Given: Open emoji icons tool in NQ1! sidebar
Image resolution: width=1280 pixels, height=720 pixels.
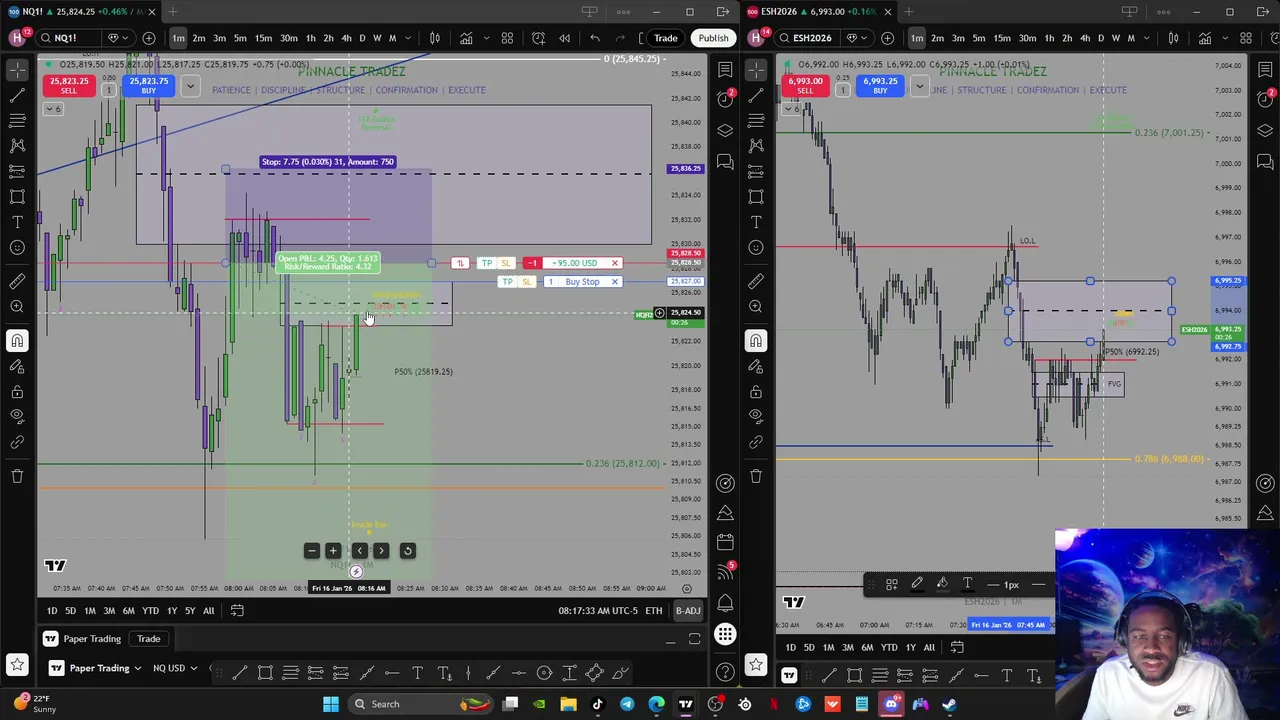Looking at the screenshot, I should pyautogui.click(x=17, y=247).
